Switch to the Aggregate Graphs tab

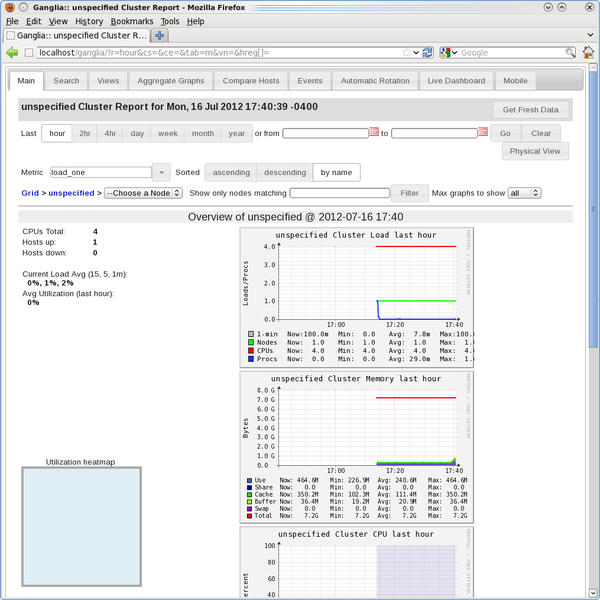coord(171,81)
